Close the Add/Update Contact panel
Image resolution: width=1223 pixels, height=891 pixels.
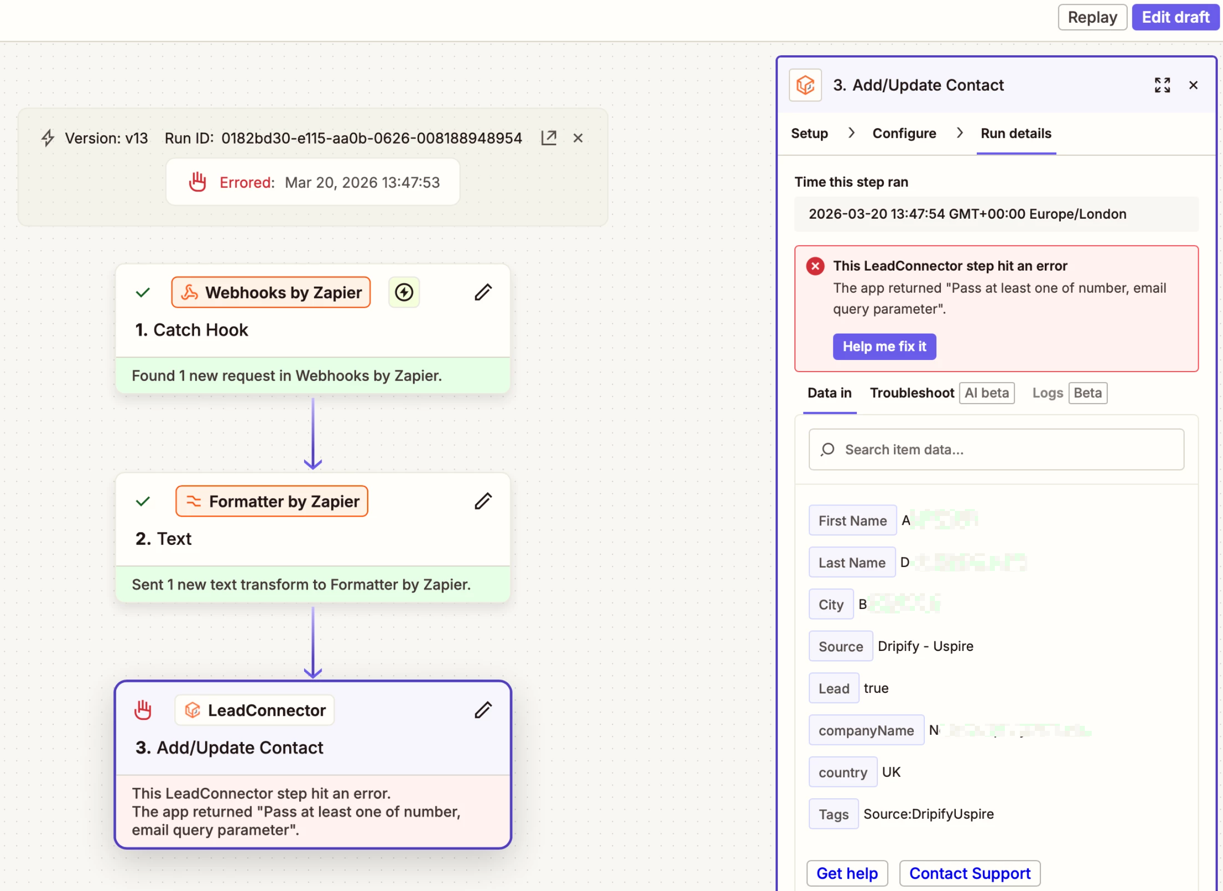pyautogui.click(x=1193, y=85)
